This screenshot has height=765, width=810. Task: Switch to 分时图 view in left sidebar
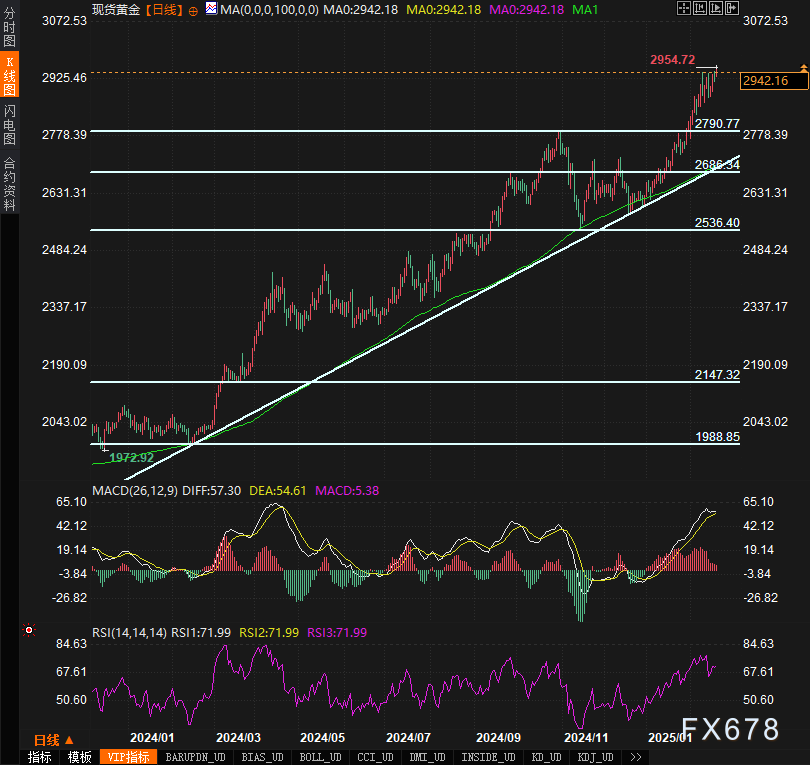coord(9,26)
